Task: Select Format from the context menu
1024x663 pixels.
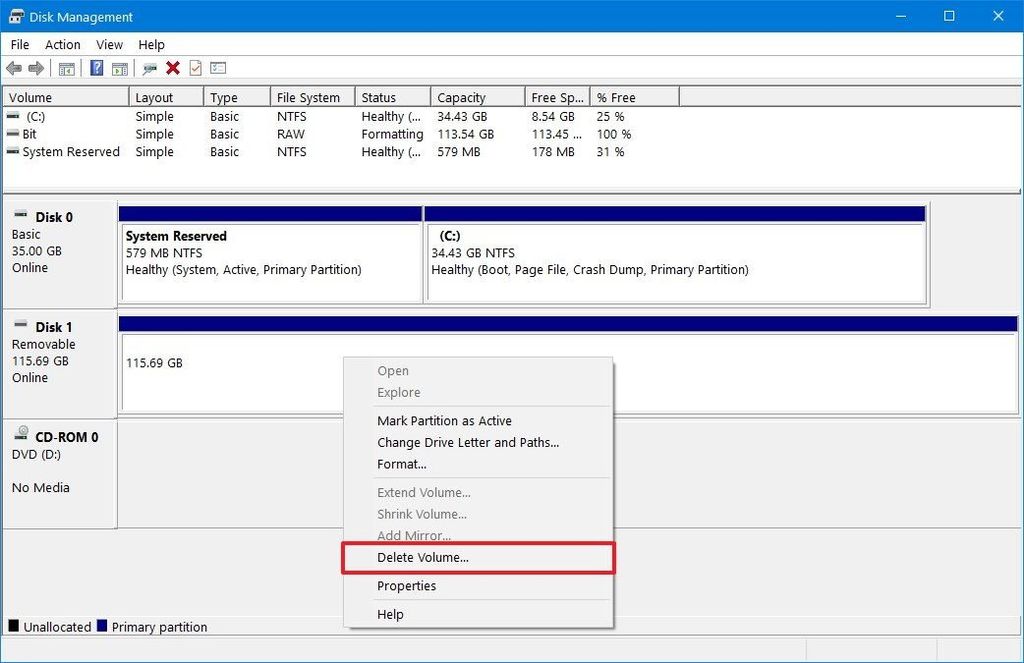Action: [x=402, y=464]
